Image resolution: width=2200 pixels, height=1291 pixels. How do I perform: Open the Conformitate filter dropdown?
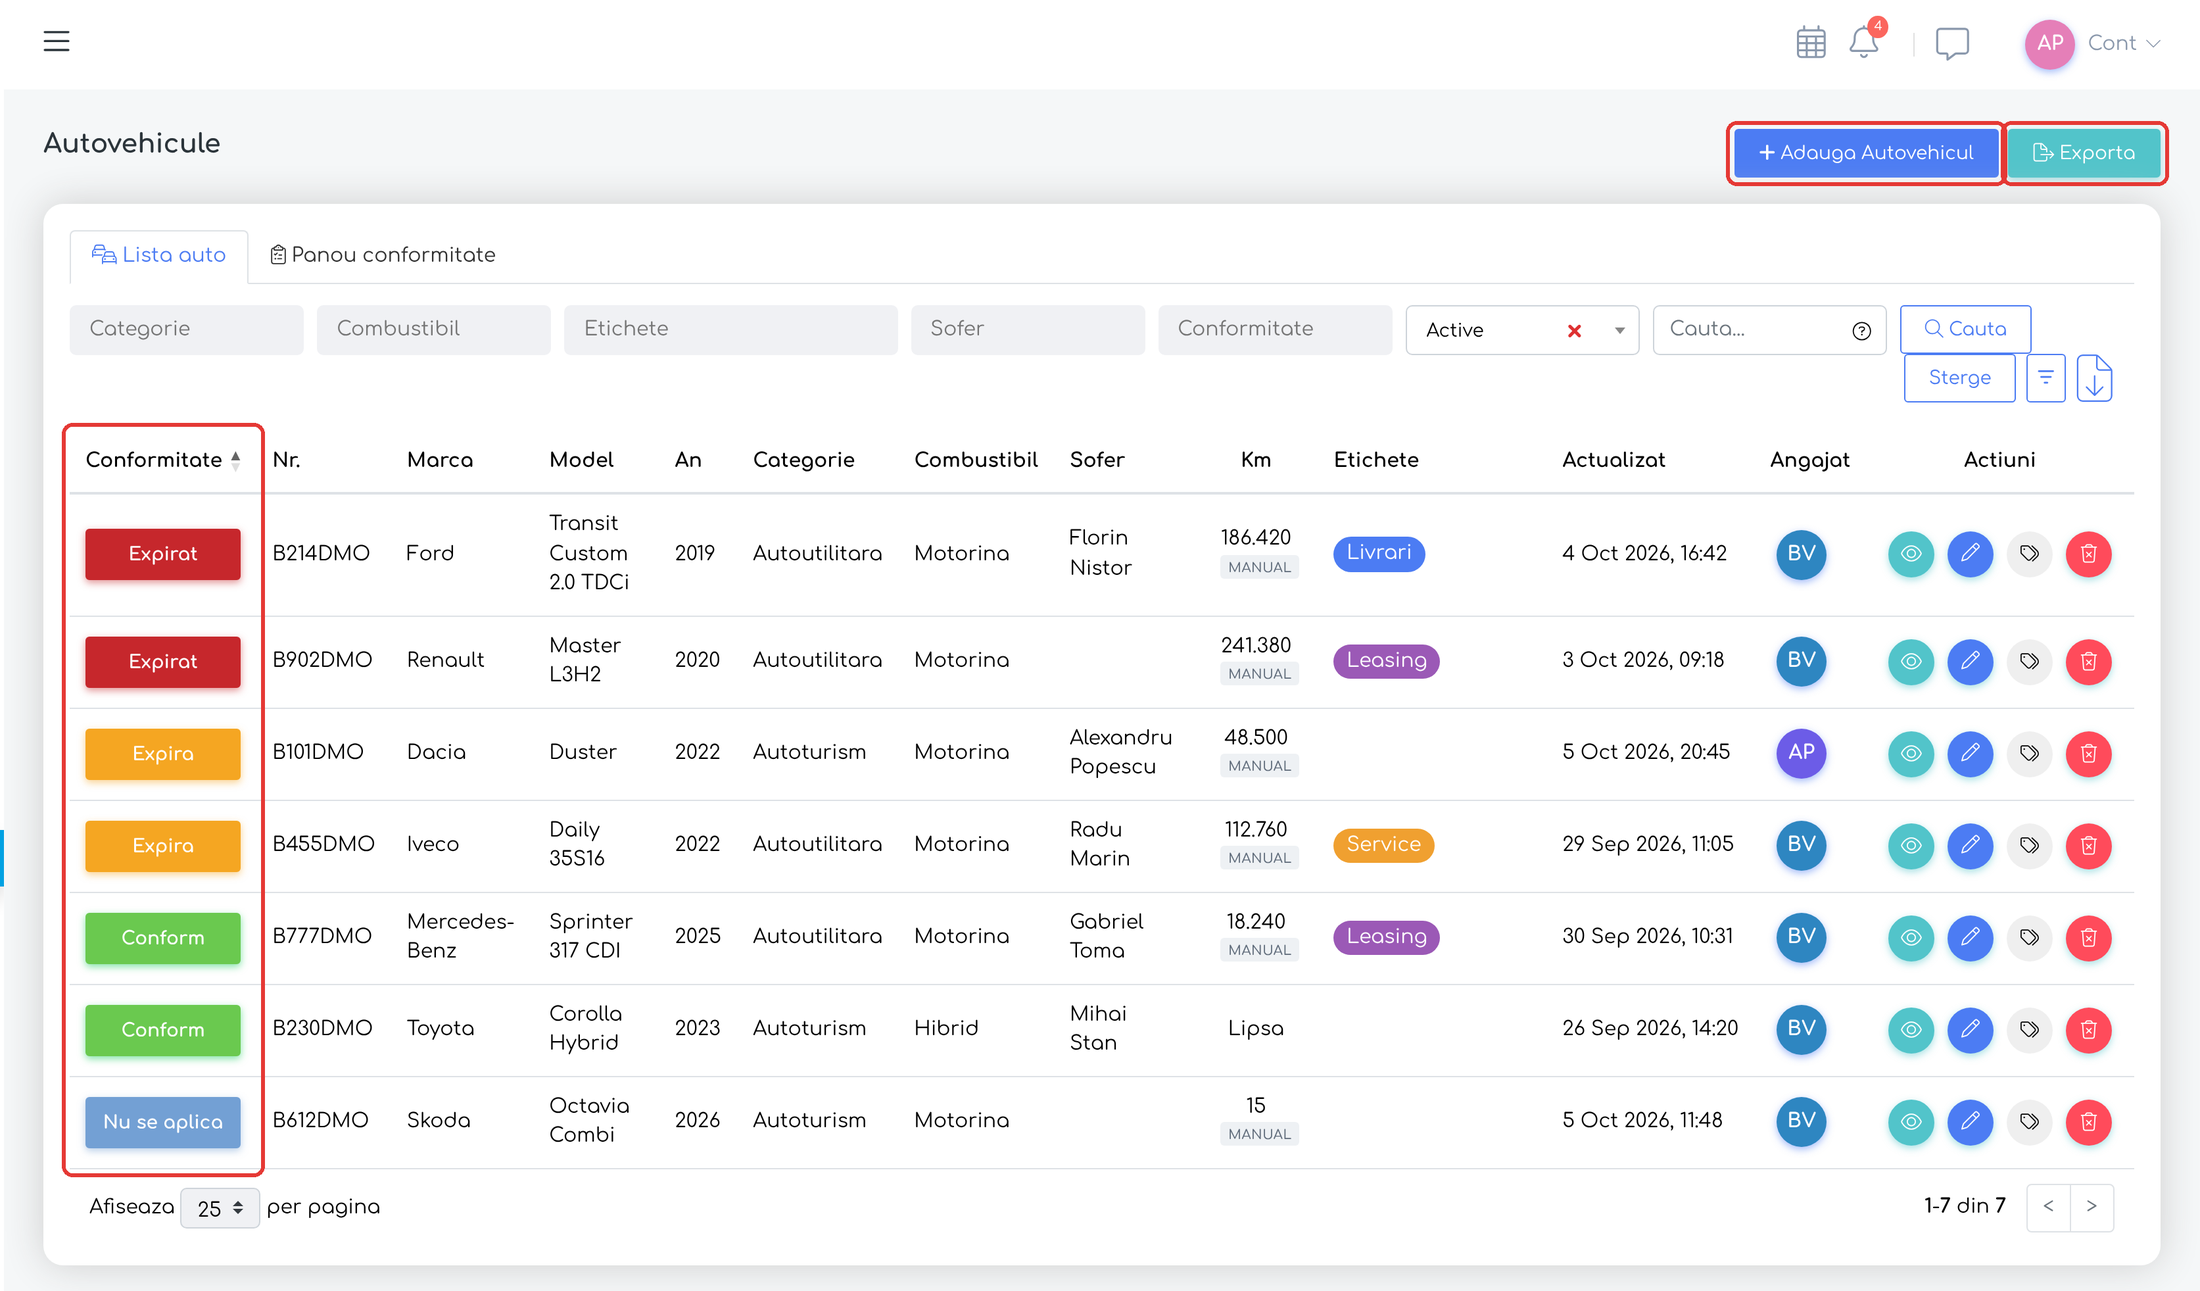coord(1275,329)
